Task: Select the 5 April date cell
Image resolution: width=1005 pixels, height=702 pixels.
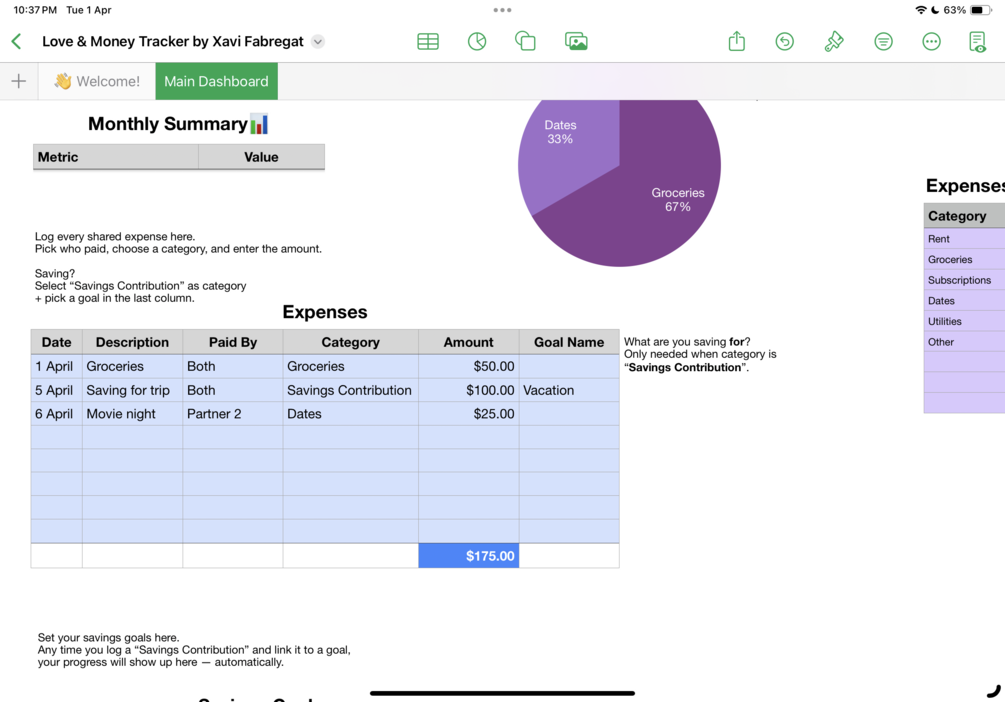Action: click(x=56, y=390)
